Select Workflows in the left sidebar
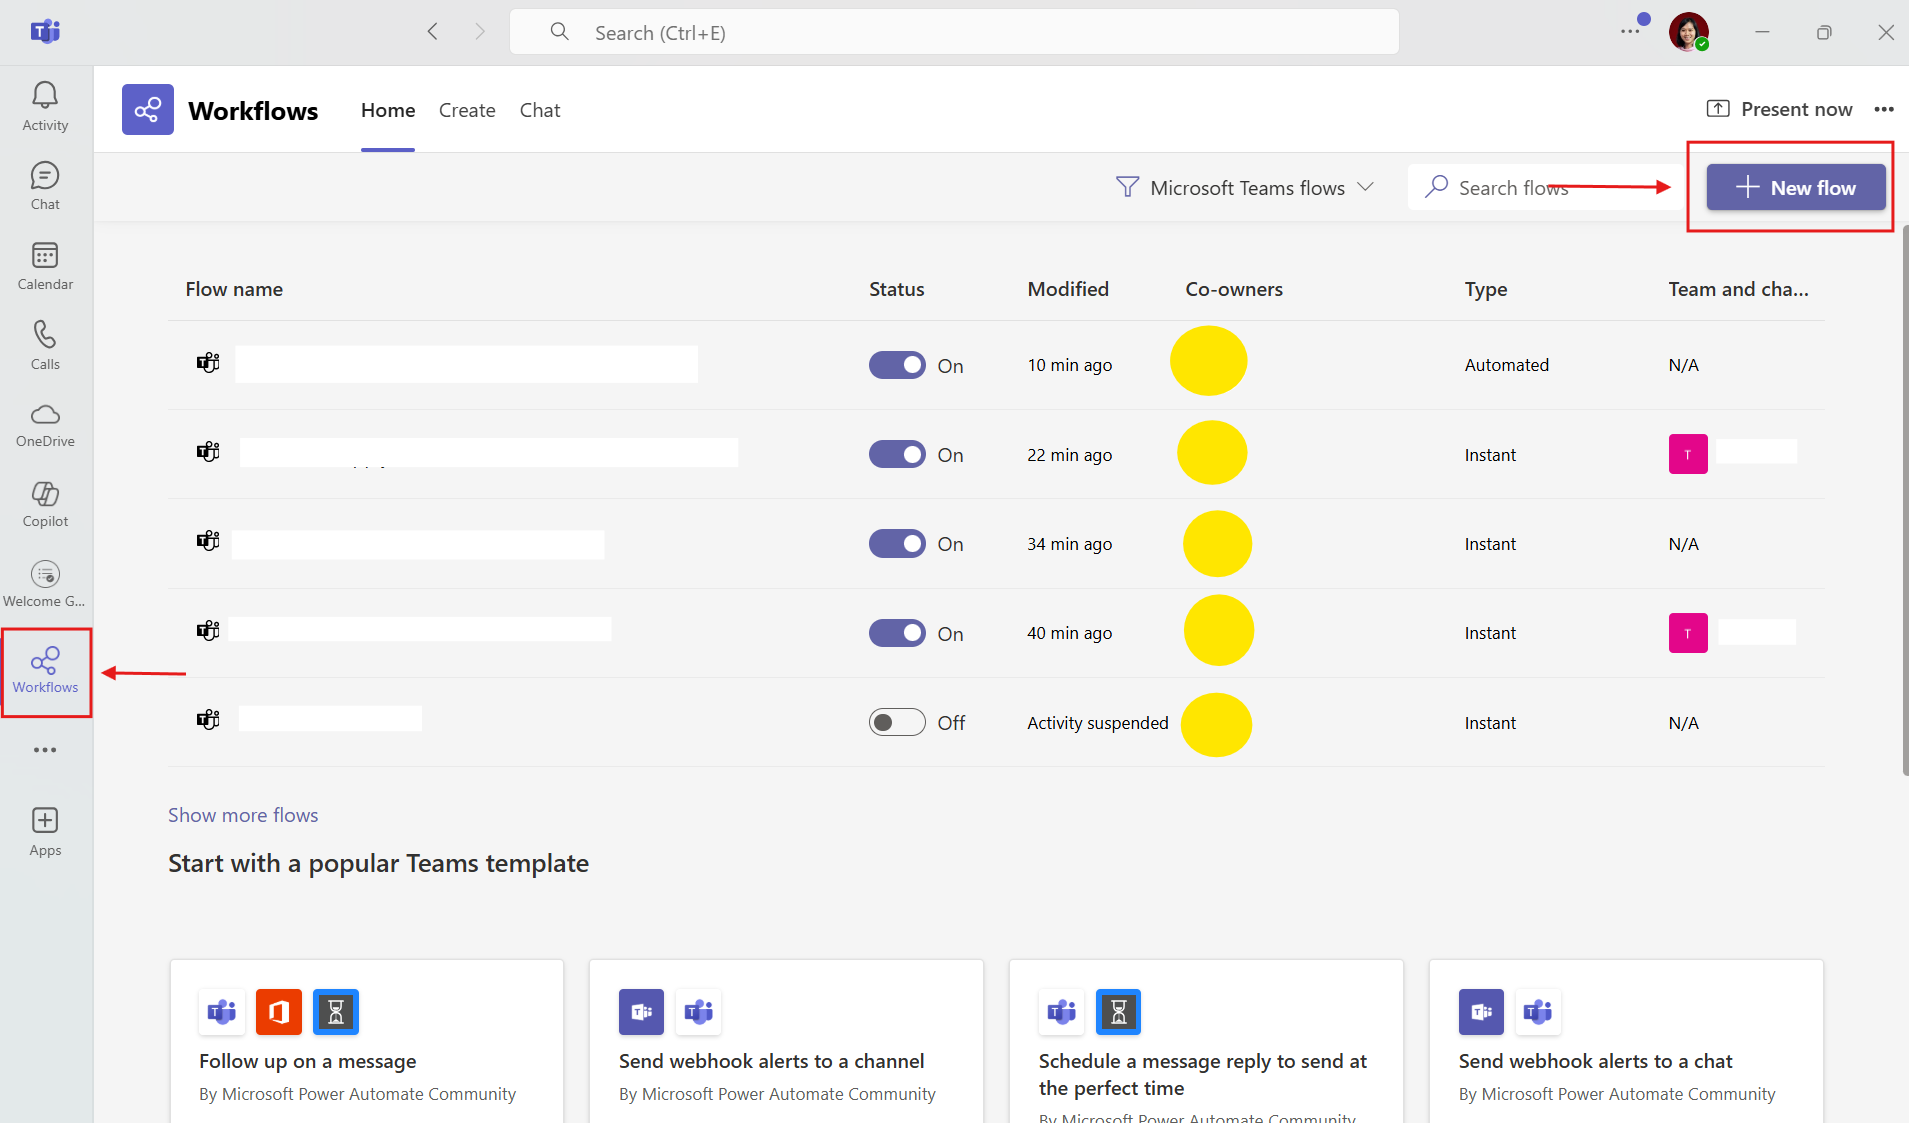The width and height of the screenshot is (1909, 1123). click(45, 671)
